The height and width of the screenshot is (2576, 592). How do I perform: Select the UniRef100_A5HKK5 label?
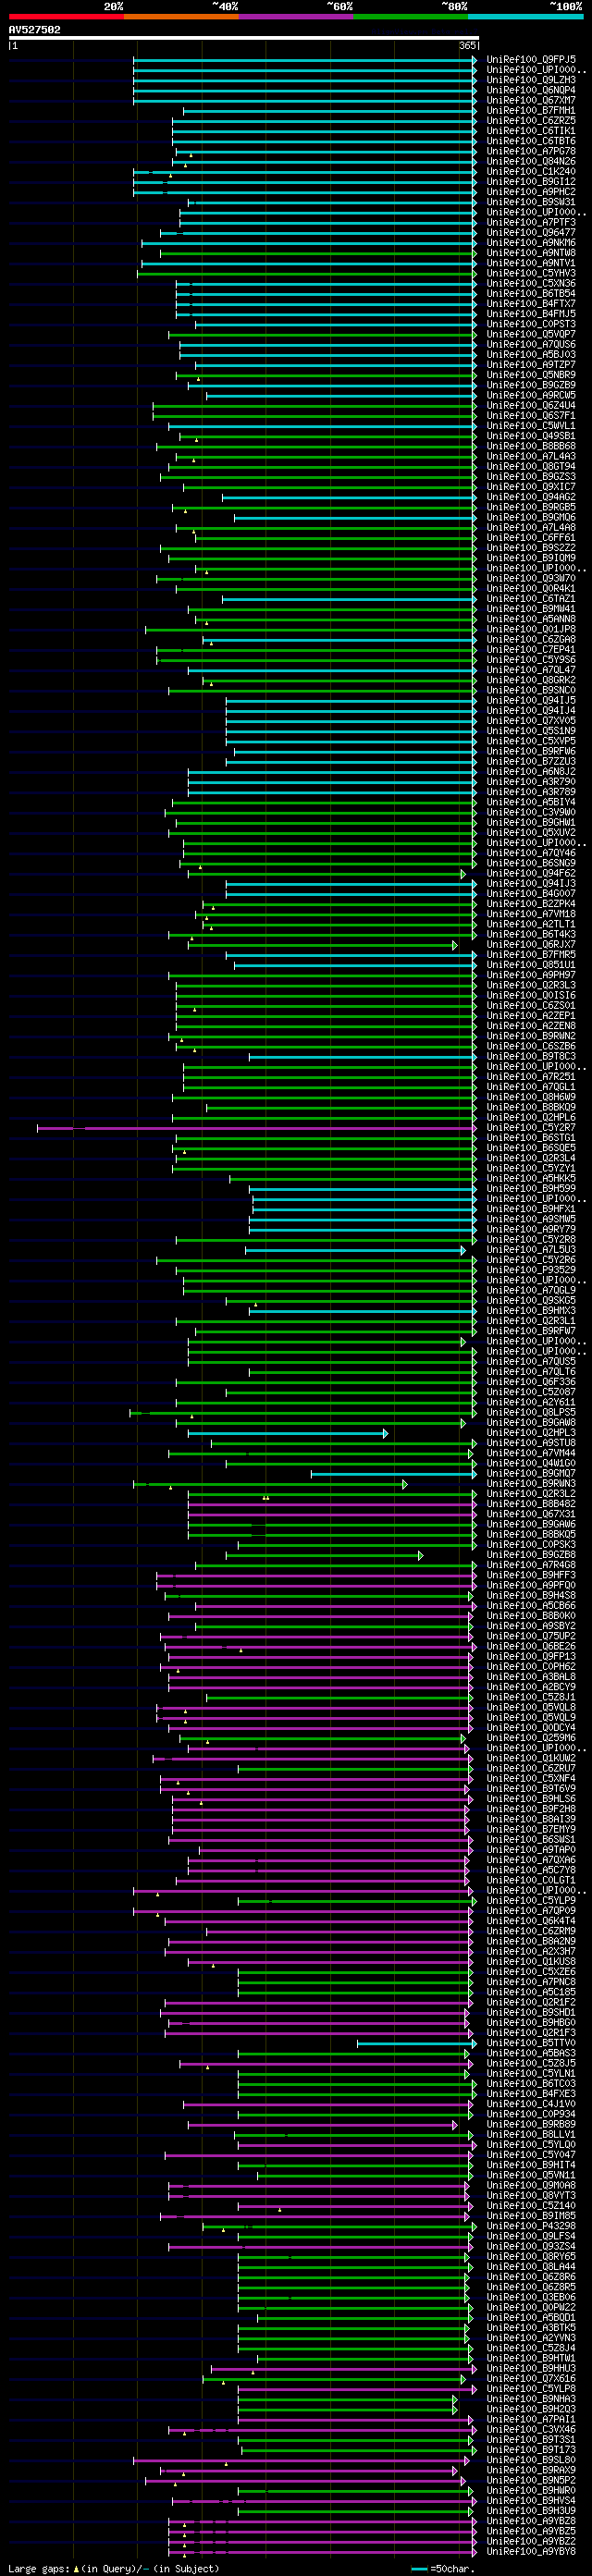click(531, 1178)
